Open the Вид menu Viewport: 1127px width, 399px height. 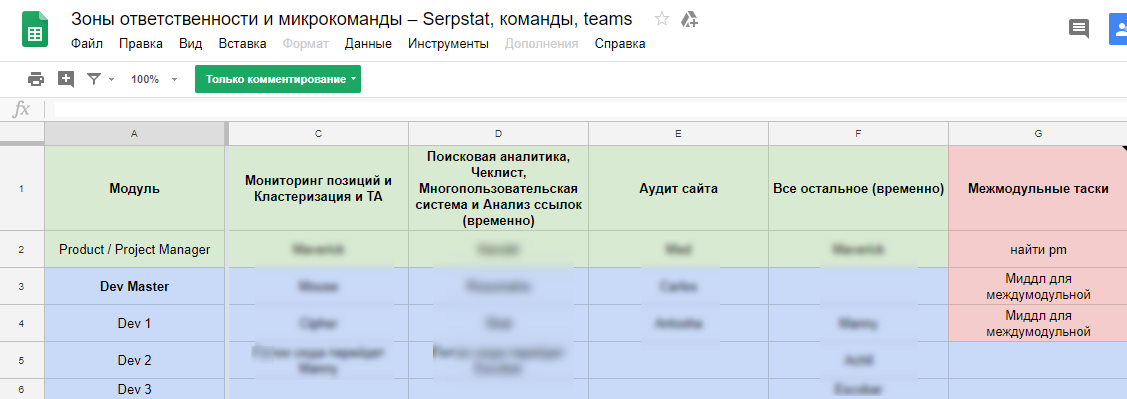[x=190, y=43]
